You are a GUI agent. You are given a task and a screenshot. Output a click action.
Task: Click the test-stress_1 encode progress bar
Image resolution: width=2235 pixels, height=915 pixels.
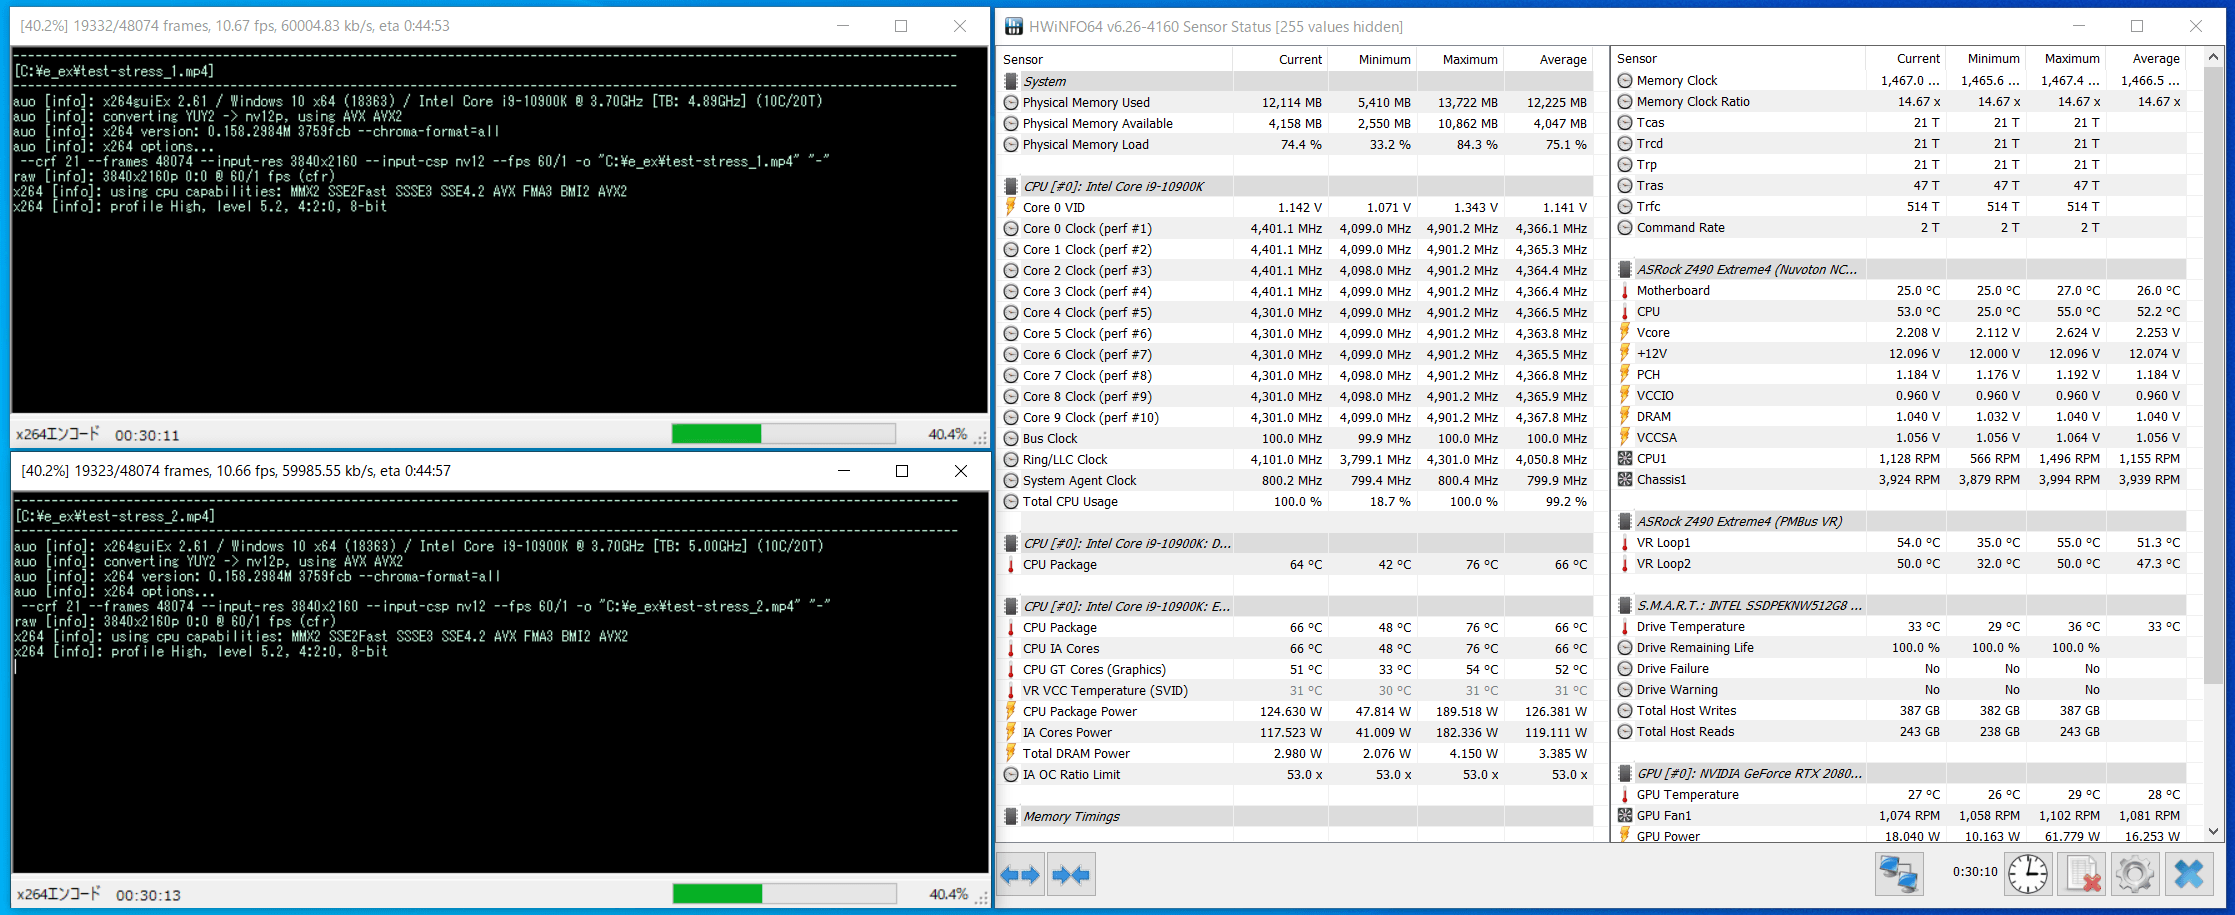(x=783, y=434)
